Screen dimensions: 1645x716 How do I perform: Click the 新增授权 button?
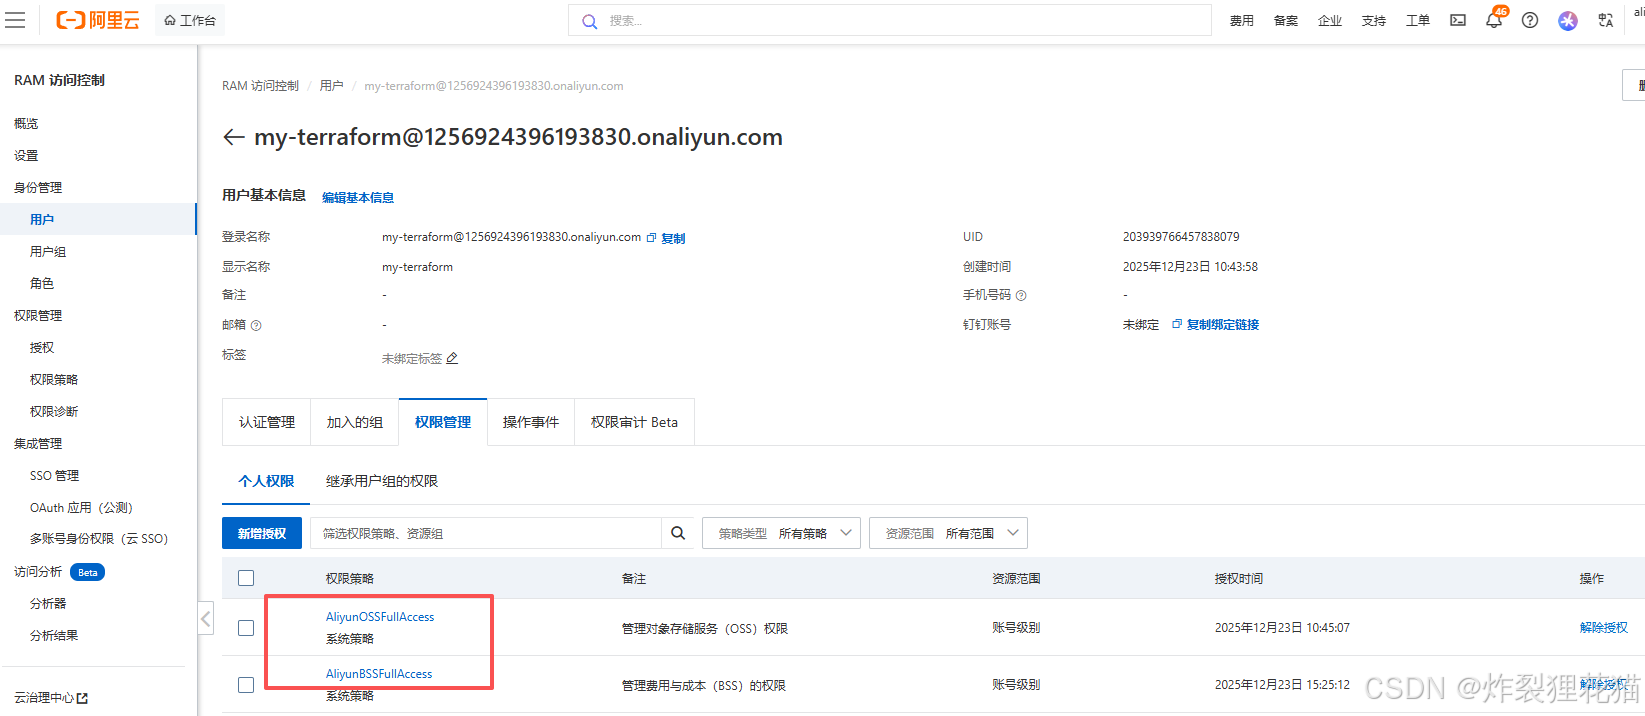(262, 533)
